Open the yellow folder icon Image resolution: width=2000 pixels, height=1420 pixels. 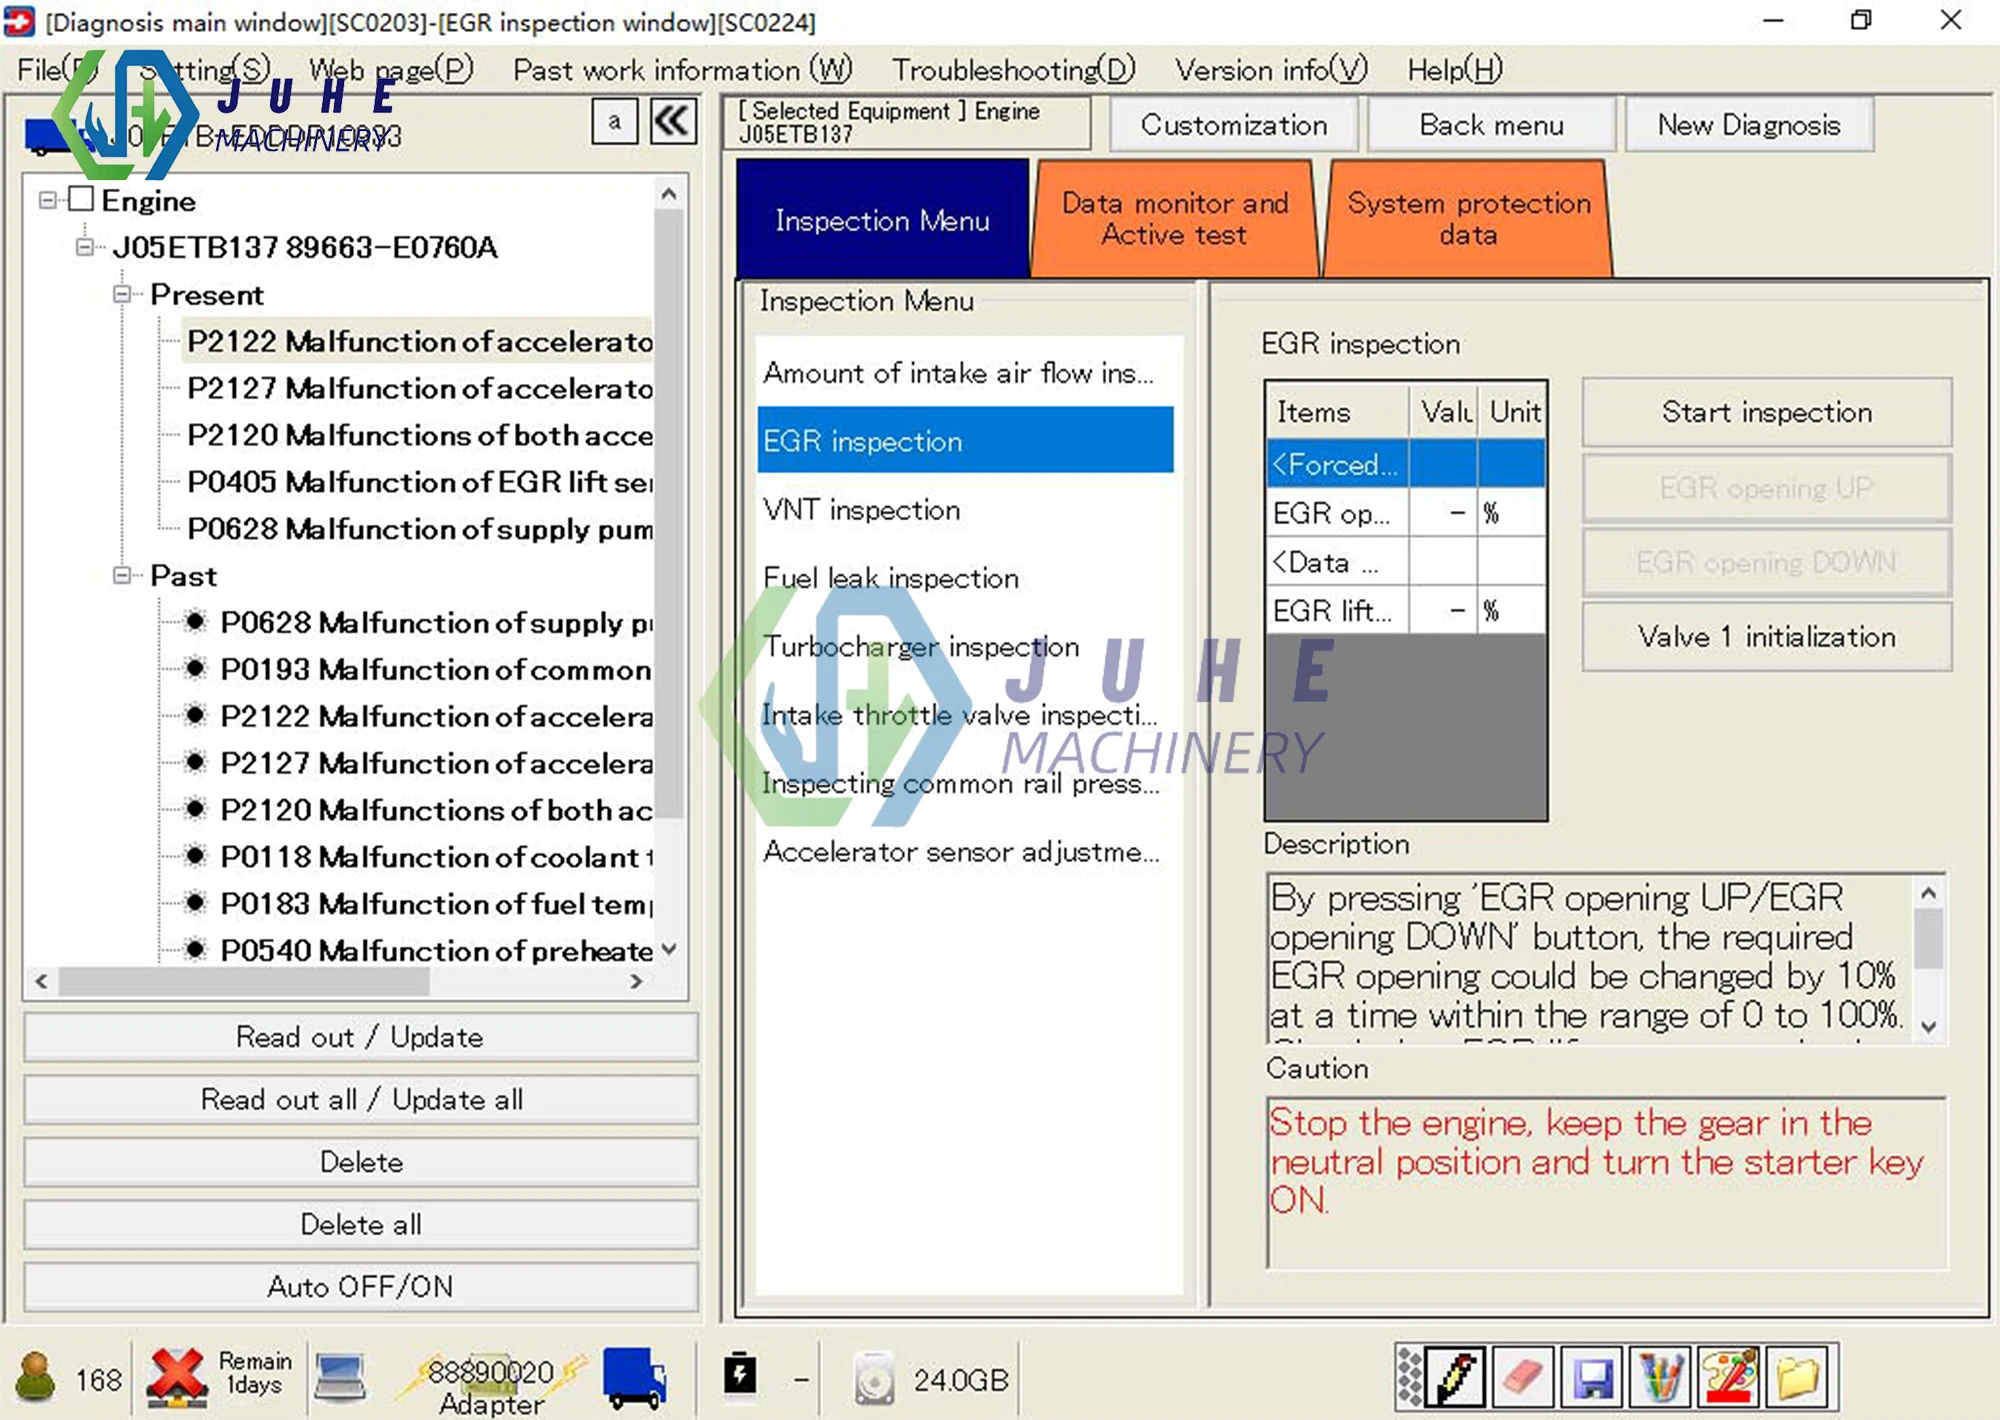[1798, 1379]
